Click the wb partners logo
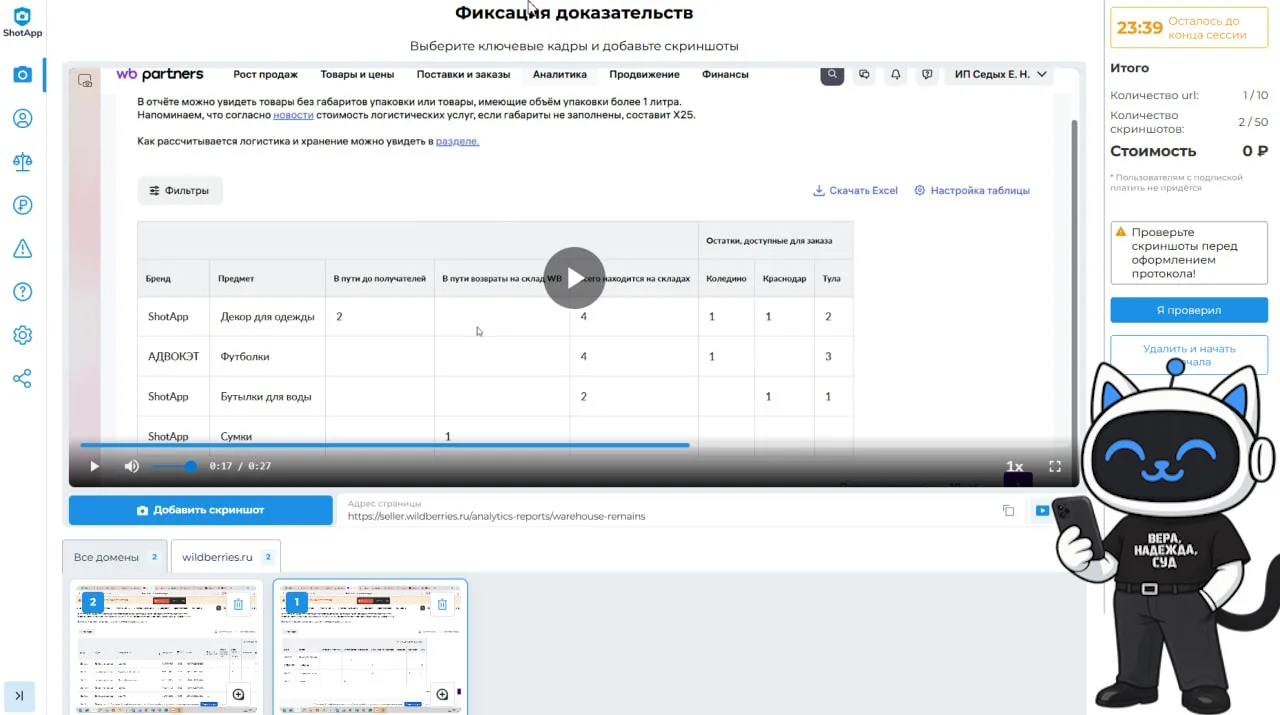The height and width of the screenshot is (715, 1280). click(160, 75)
